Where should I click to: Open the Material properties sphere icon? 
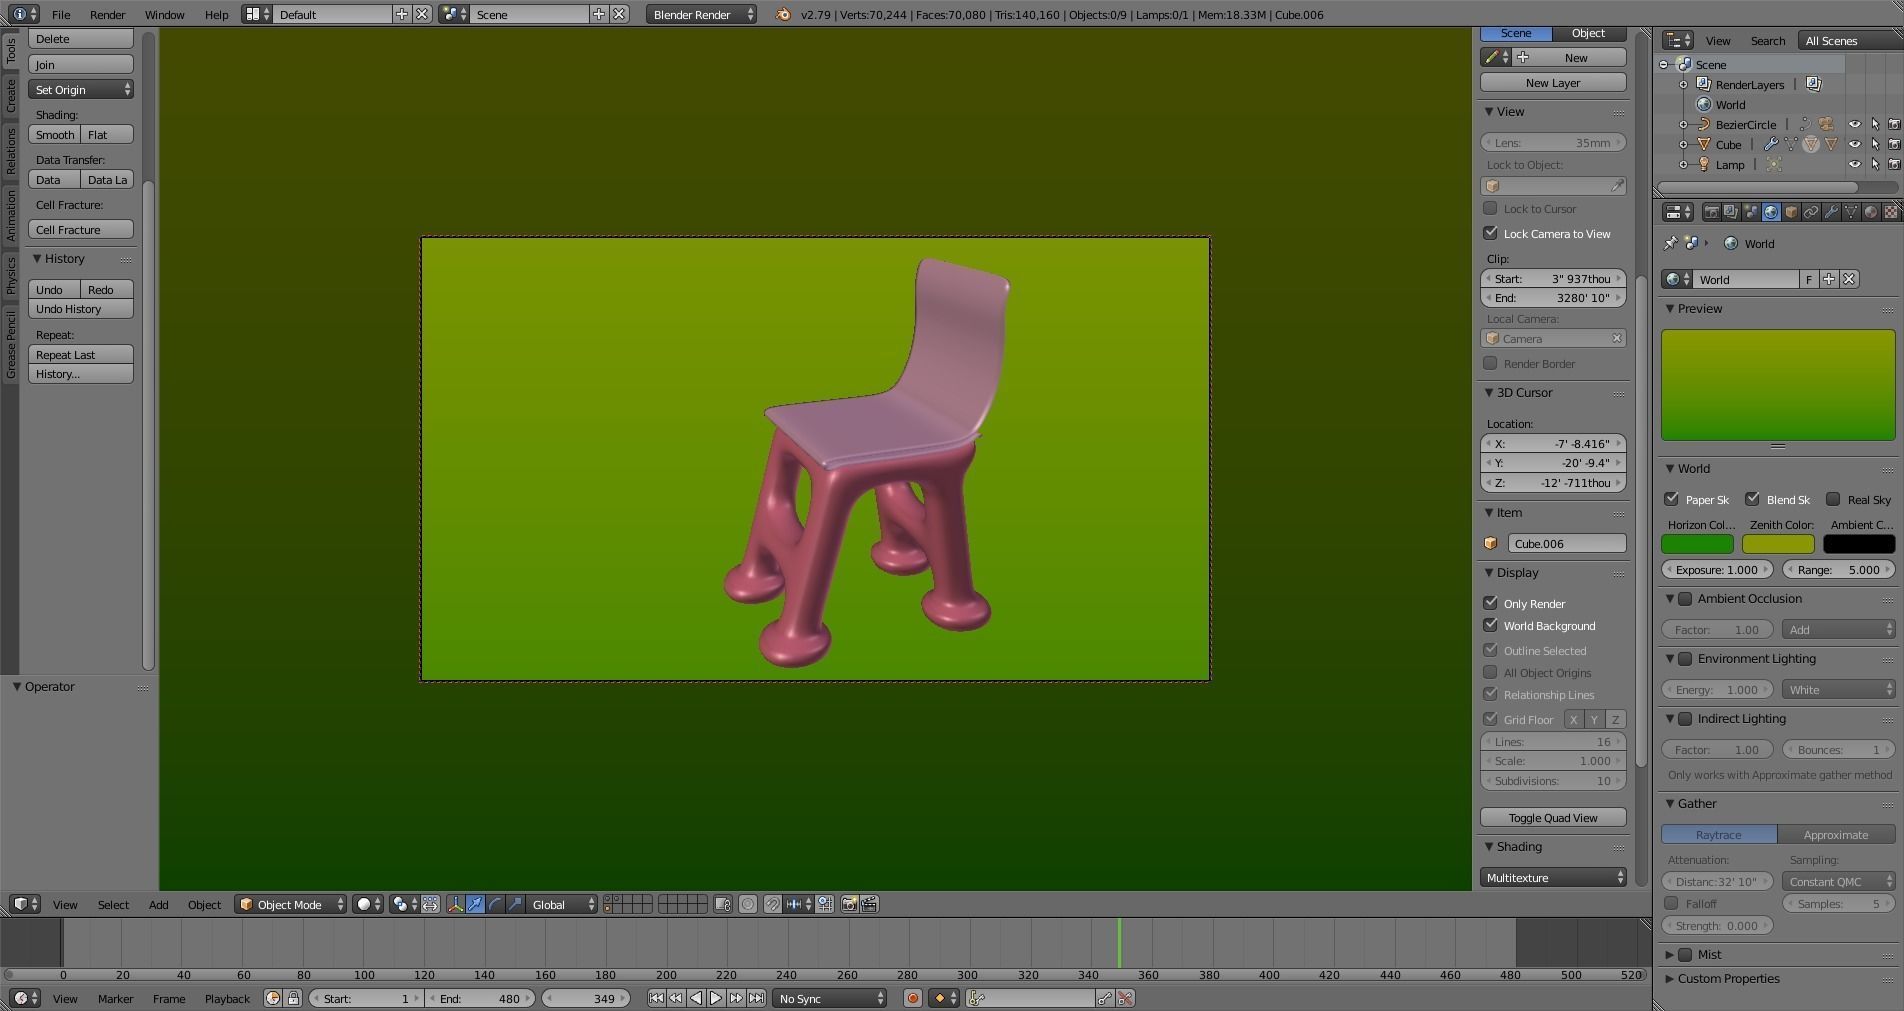click(1871, 212)
